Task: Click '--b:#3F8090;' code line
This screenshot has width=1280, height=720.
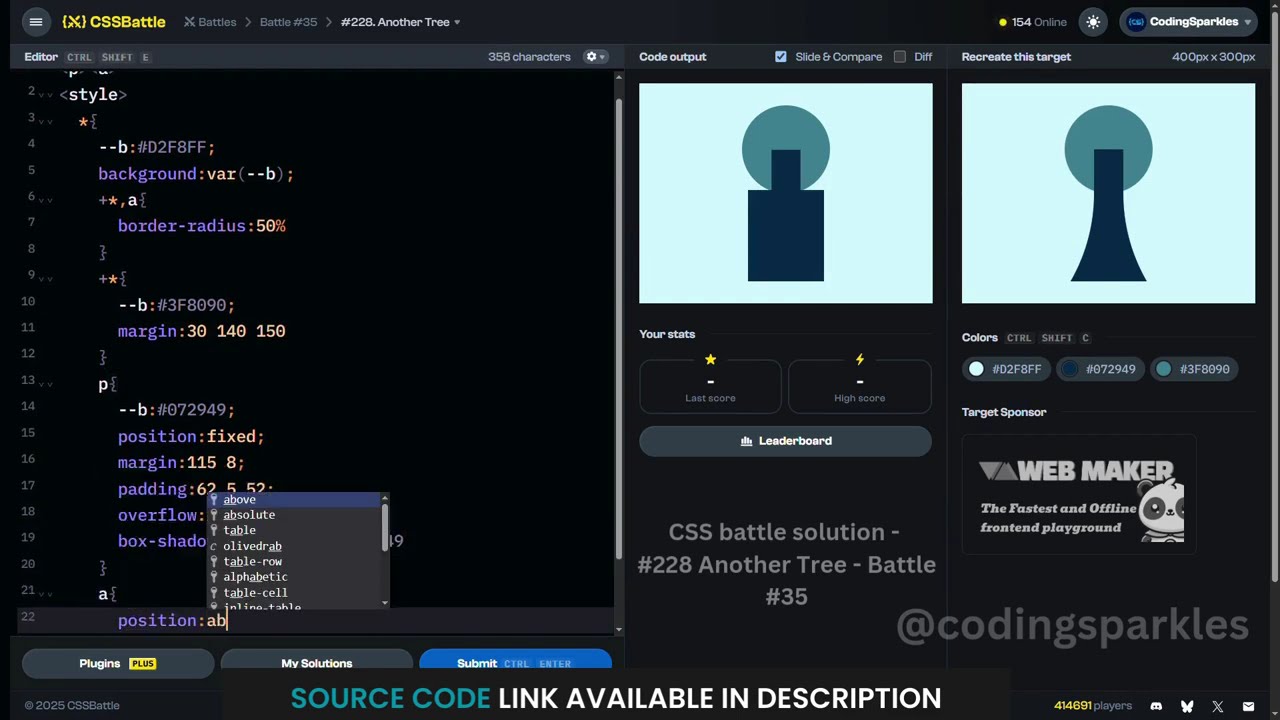Action: pos(176,305)
